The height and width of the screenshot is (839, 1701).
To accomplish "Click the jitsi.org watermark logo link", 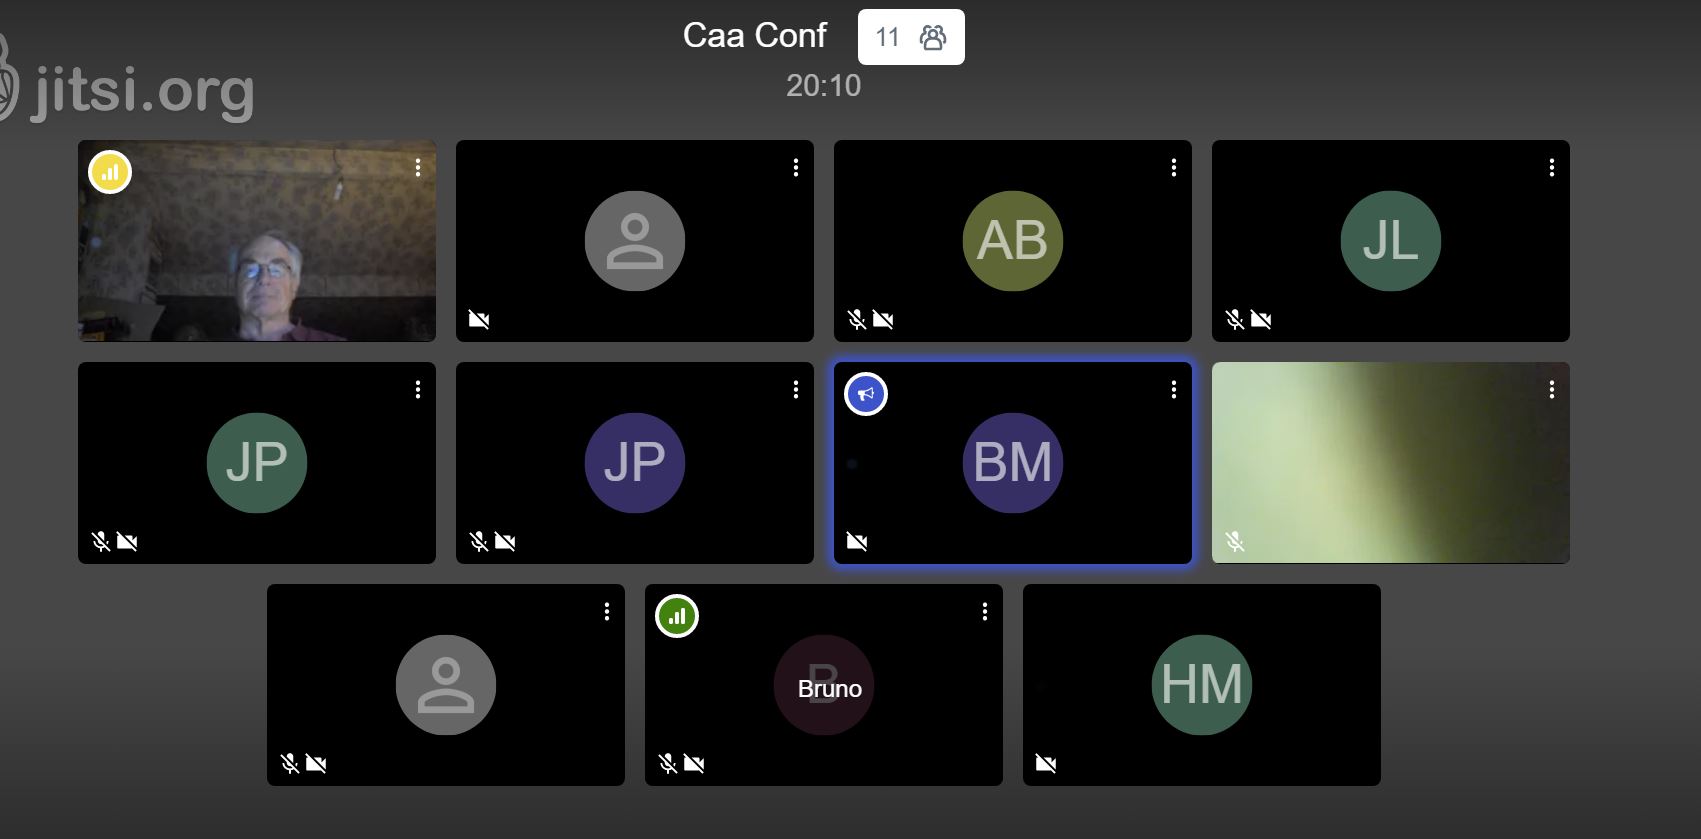I will click(127, 88).
